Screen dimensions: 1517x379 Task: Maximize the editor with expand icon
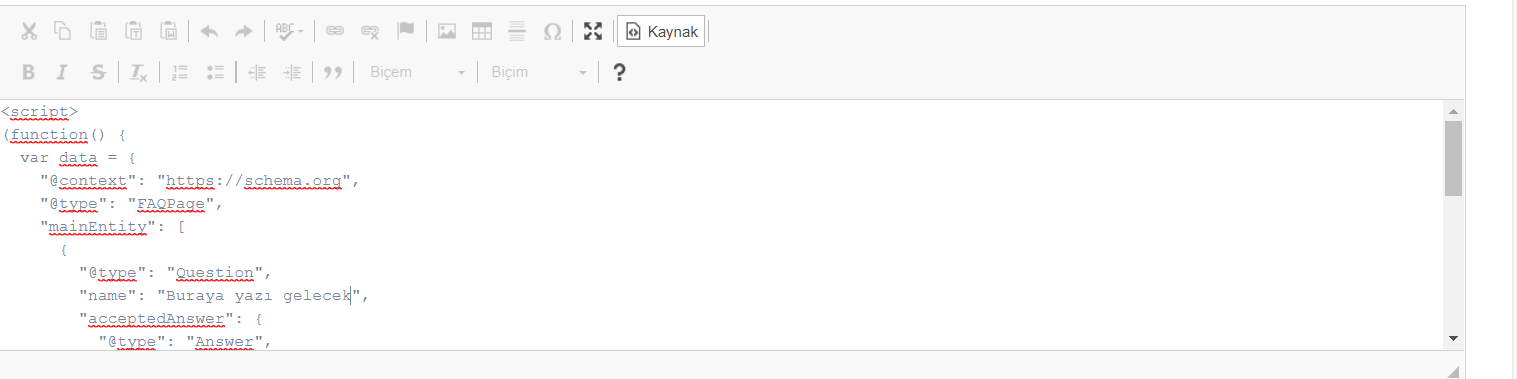pos(593,31)
